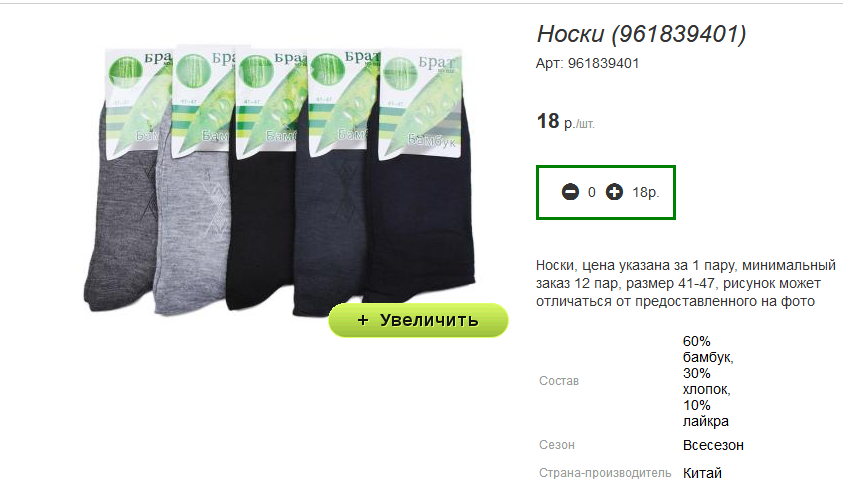Click the Китай country value
This screenshot has height=504, width=843.
pos(702,473)
